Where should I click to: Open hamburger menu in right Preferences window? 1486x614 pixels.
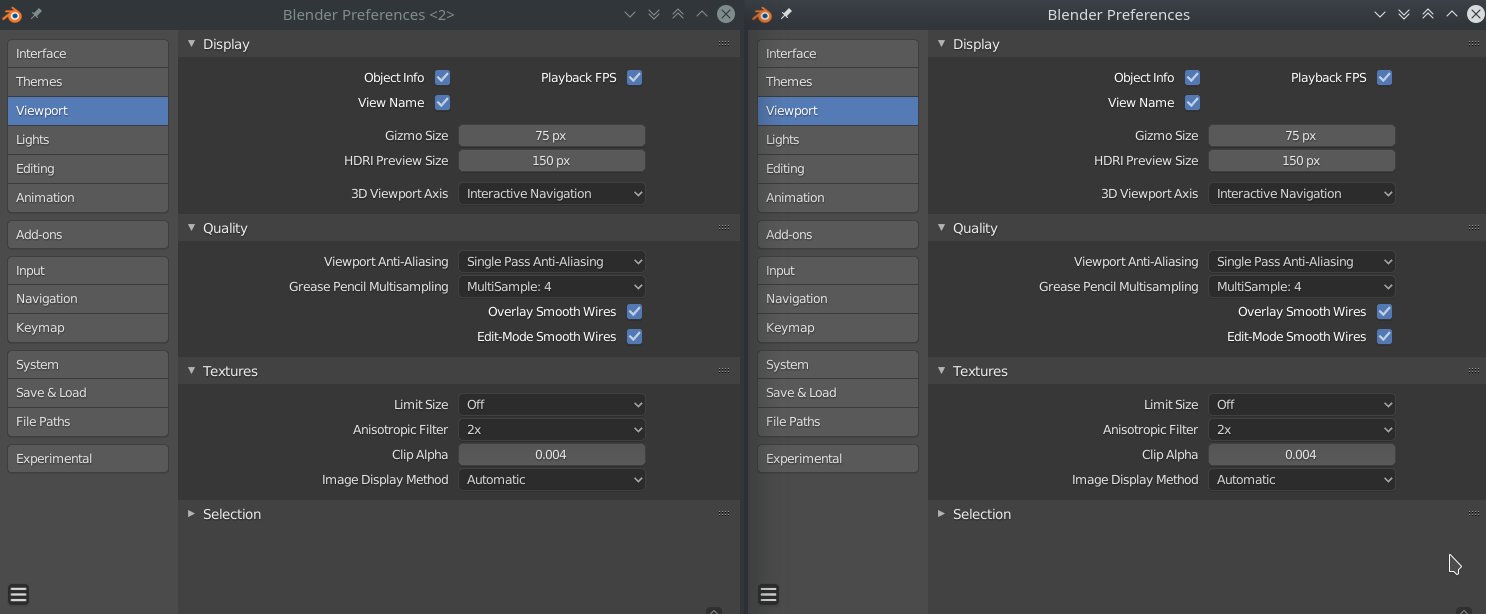point(768,595)
